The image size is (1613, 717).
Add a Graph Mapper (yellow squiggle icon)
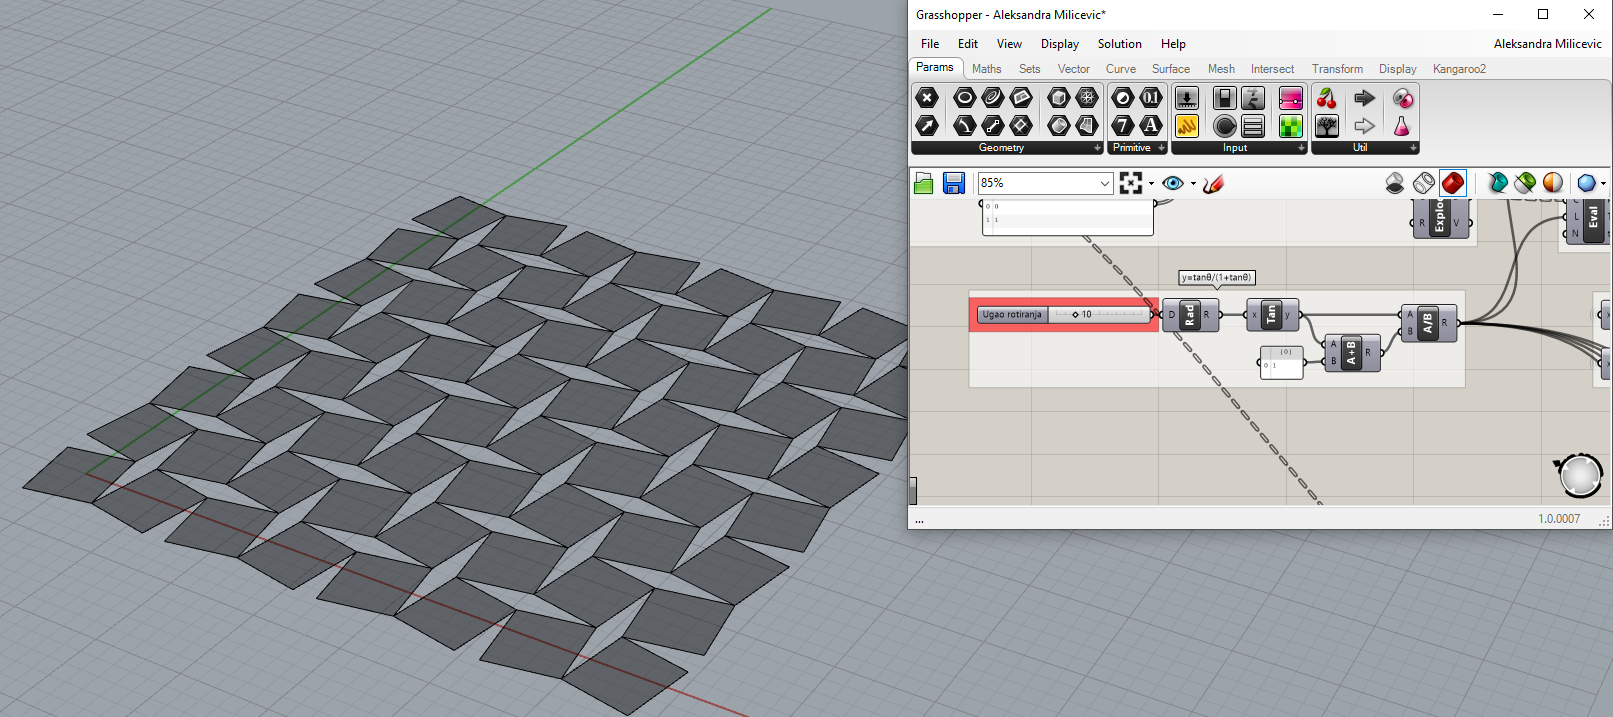pyautogui.click(x=1187, y=125)
